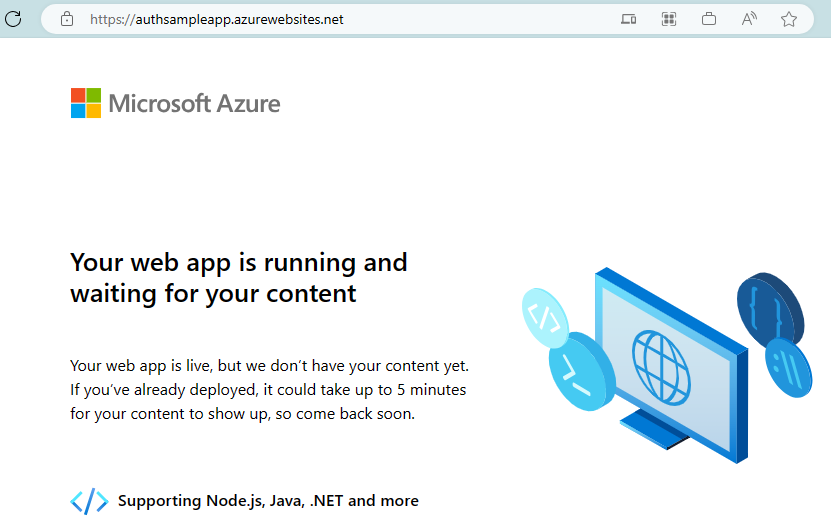Click the four-color Microsoft logo squares

click(86, 103)
